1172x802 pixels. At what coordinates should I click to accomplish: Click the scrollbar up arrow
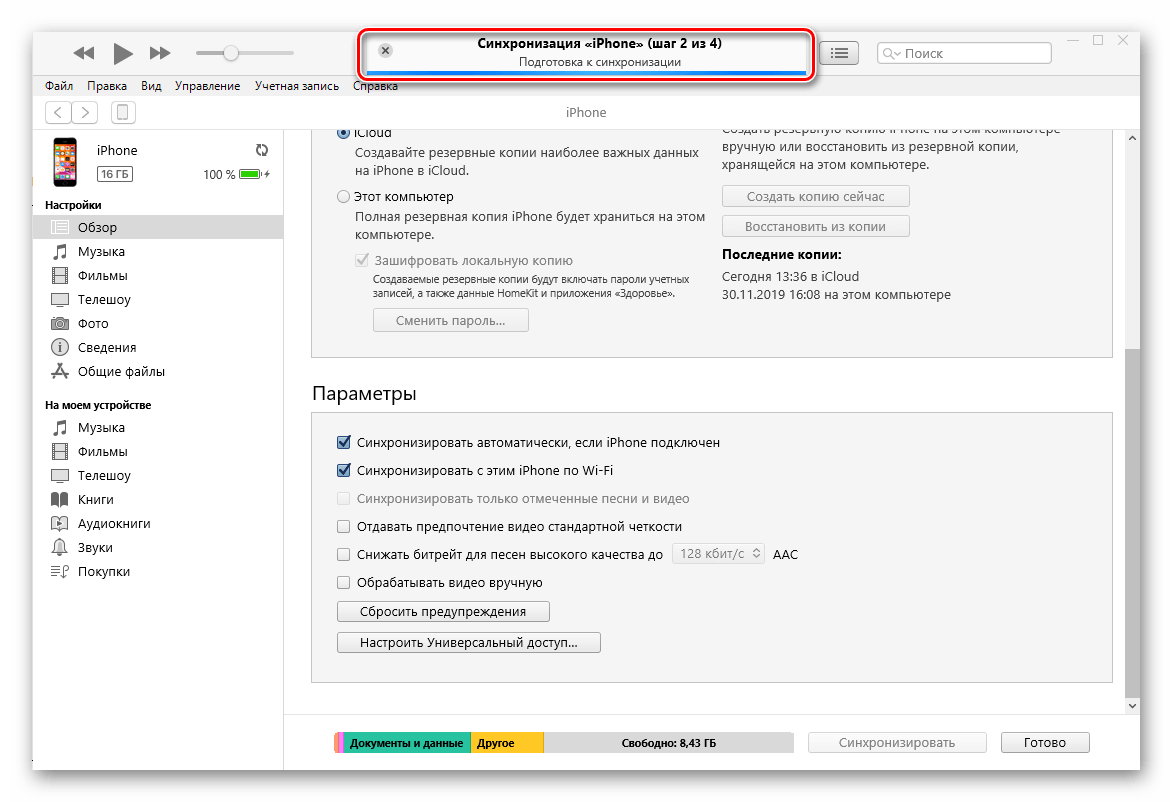pyautogui.click(x=1132, y=138)
